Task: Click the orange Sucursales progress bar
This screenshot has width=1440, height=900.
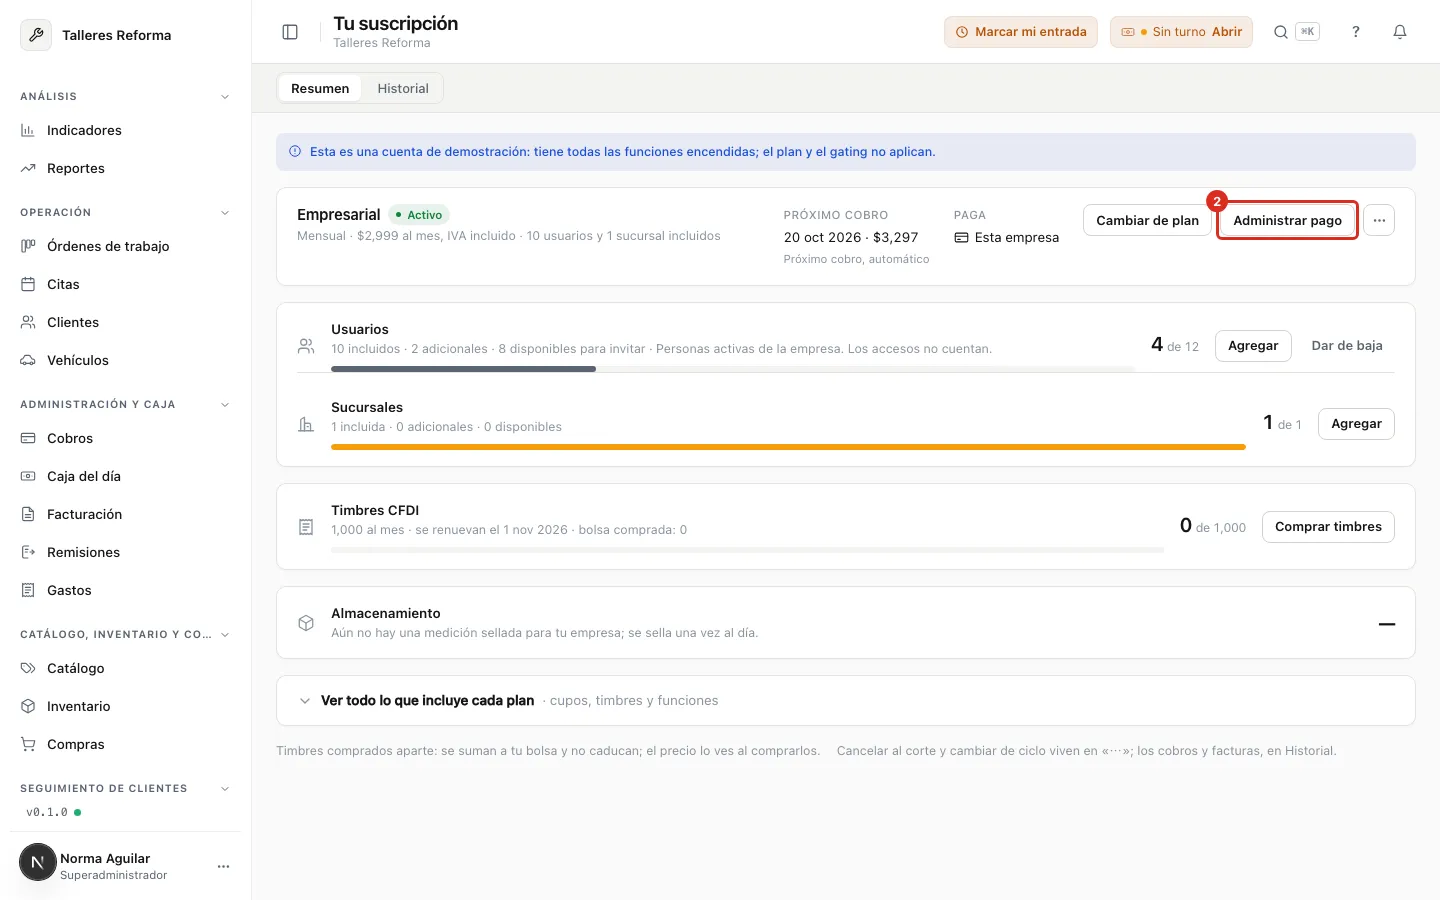Action: [x=788, y=447]
